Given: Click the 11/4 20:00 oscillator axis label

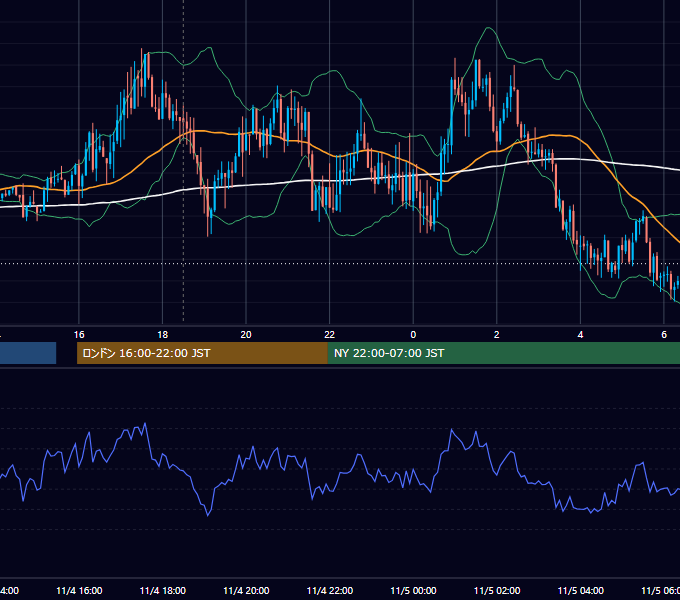Looking at the screenshot, I should pyautogui.click(x=246, y=591).
